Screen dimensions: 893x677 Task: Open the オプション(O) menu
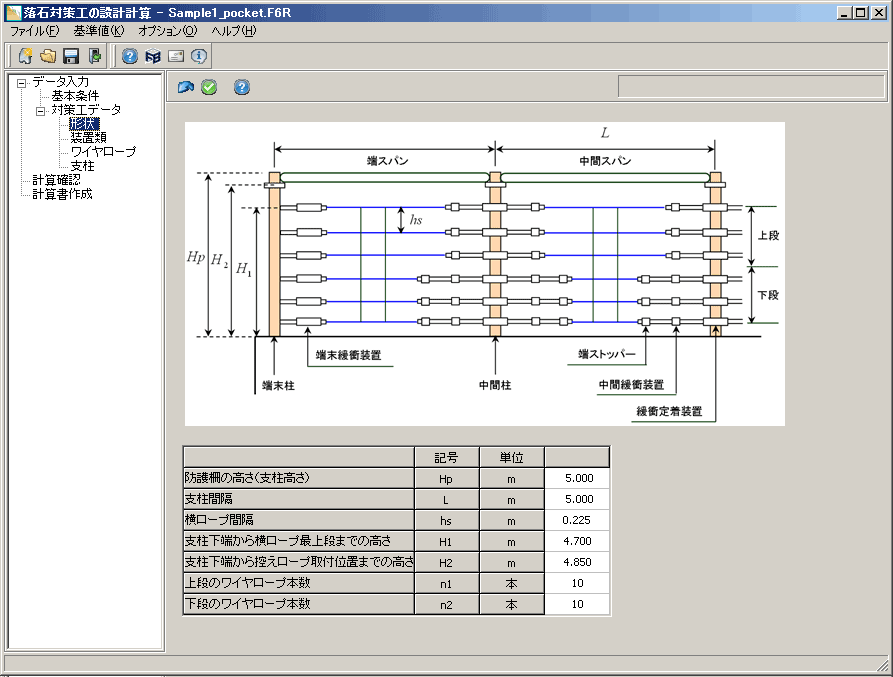pos(167,31)
